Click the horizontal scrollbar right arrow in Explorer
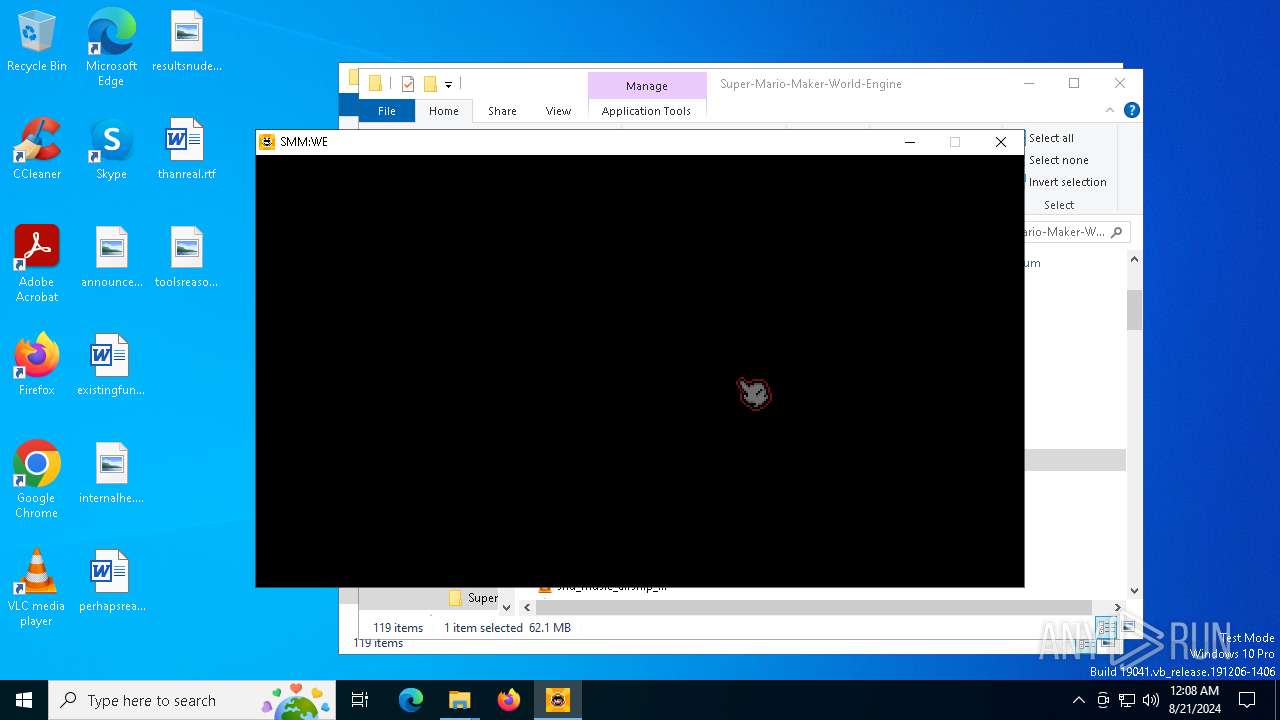Screen dimensions: 1280x720 pyautogui.click(x=1117, y=607)
